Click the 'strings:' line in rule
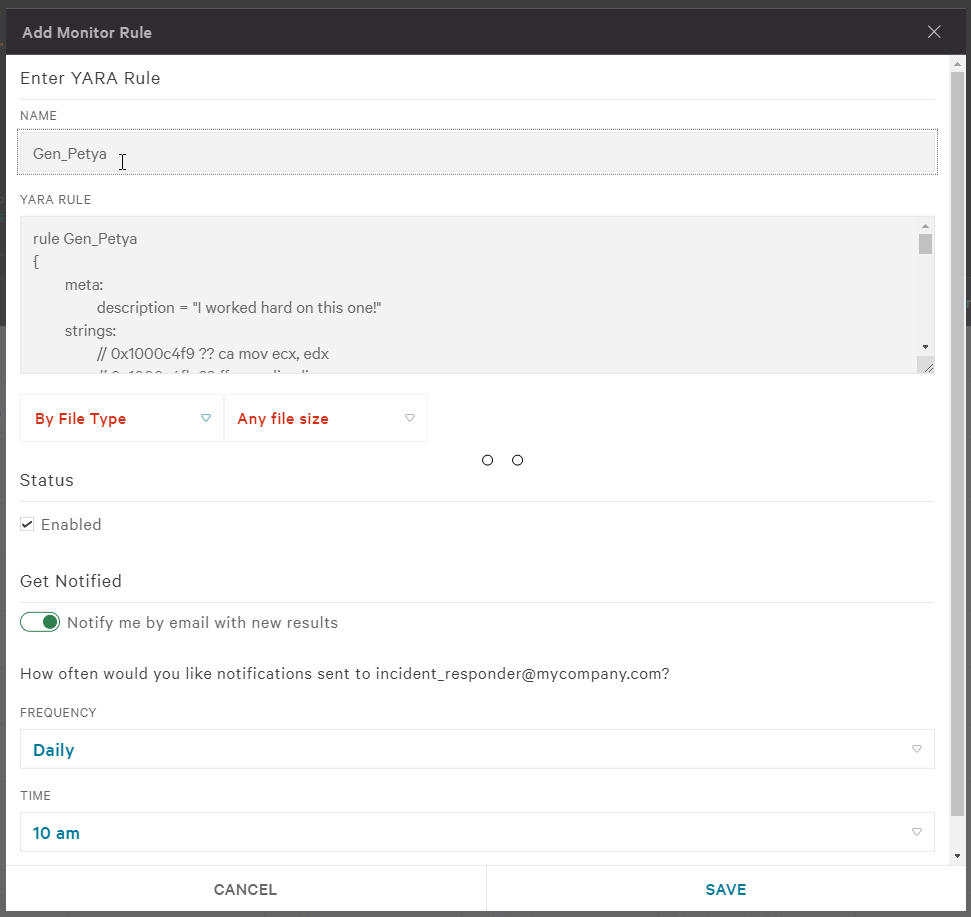This screenshot has width=971, height=917. tap(90, 331)
